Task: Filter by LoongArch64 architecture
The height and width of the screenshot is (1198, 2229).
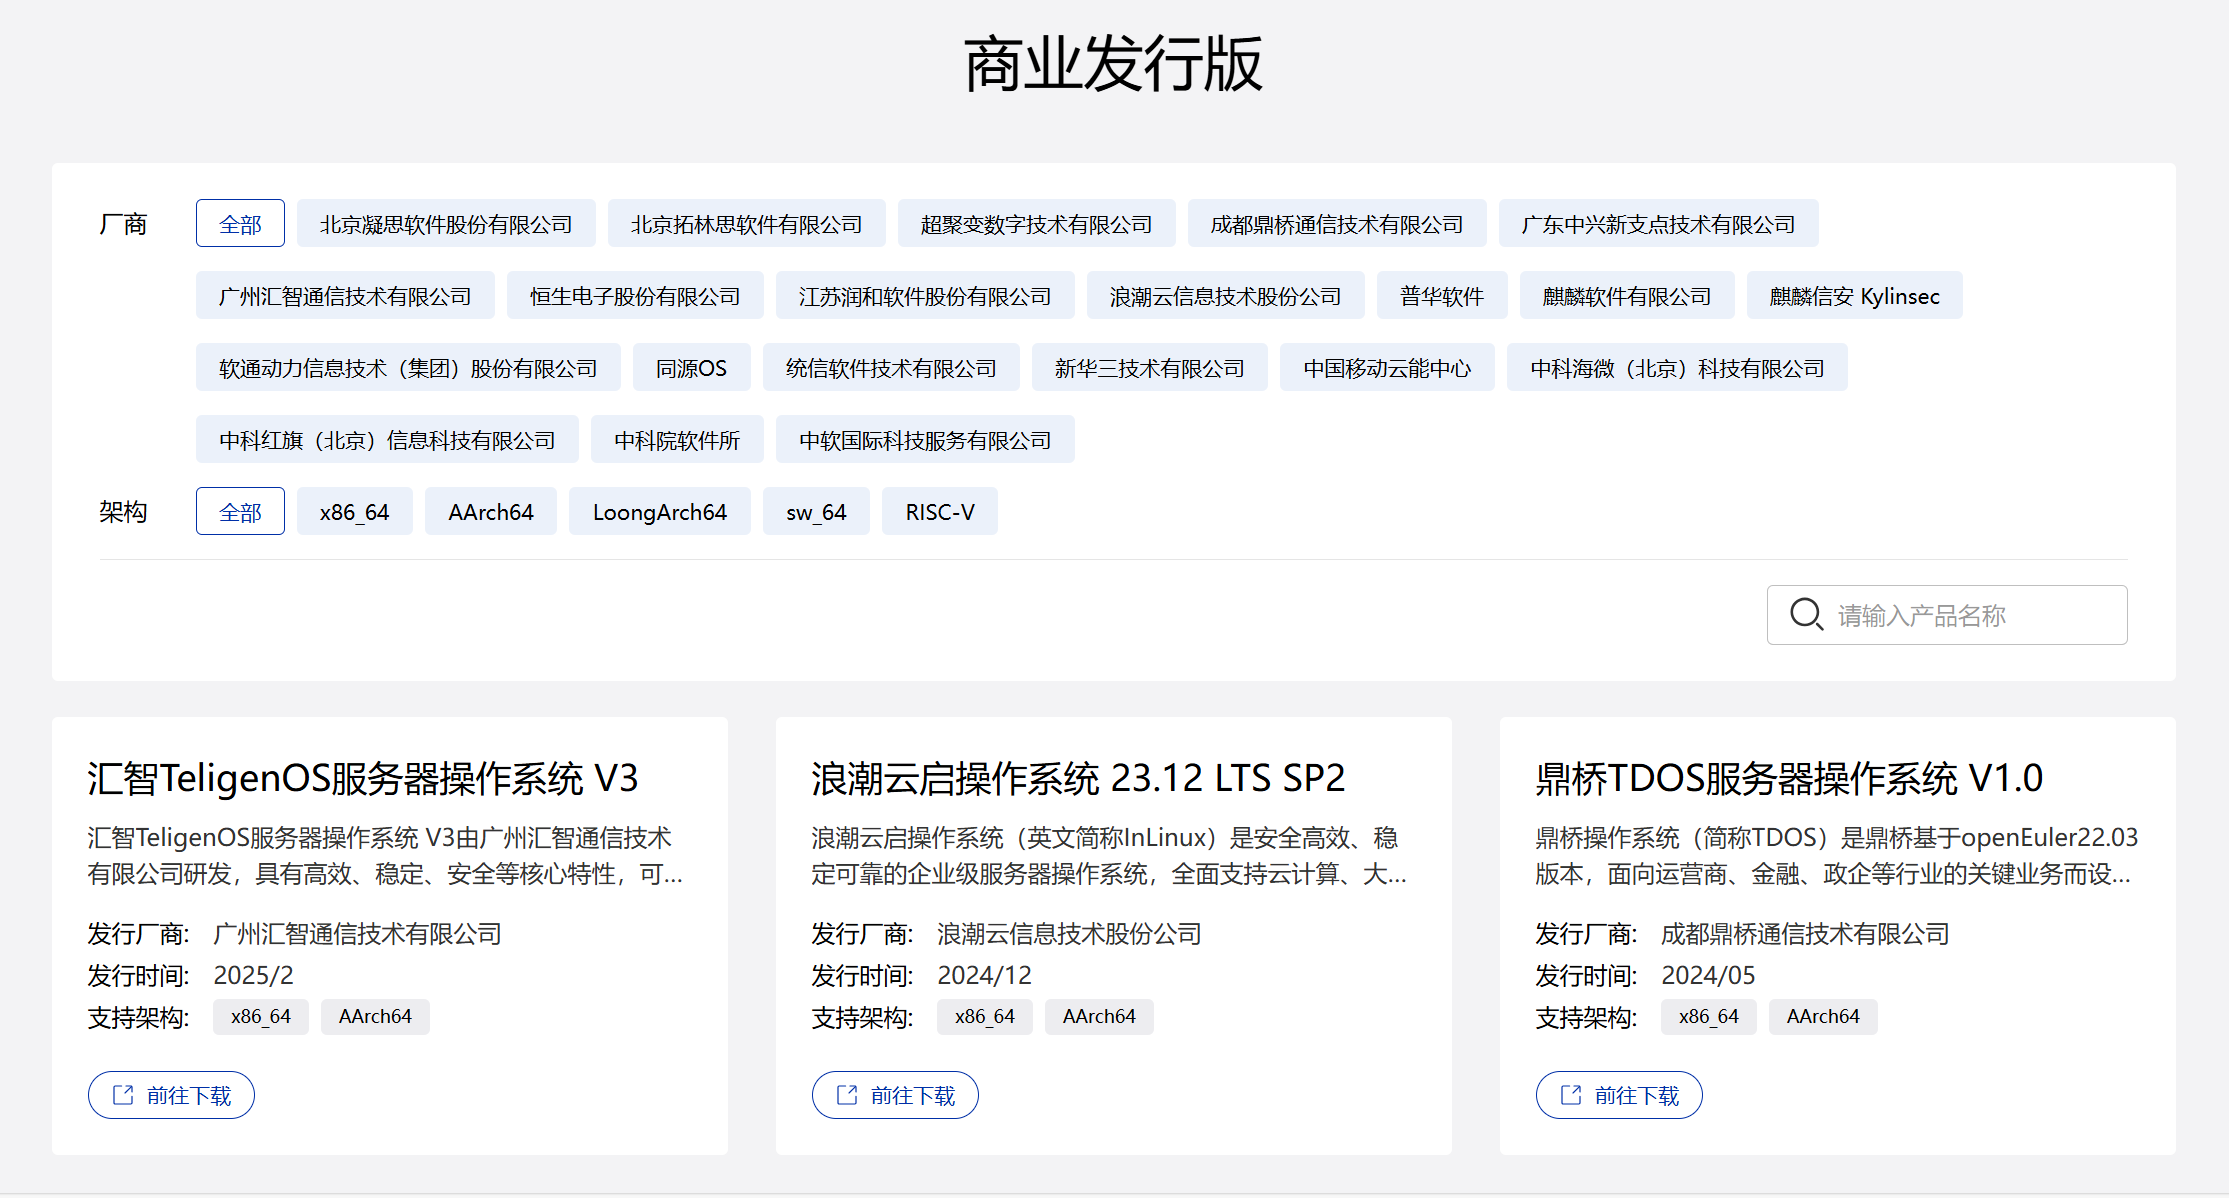Action: click(659, 512)
